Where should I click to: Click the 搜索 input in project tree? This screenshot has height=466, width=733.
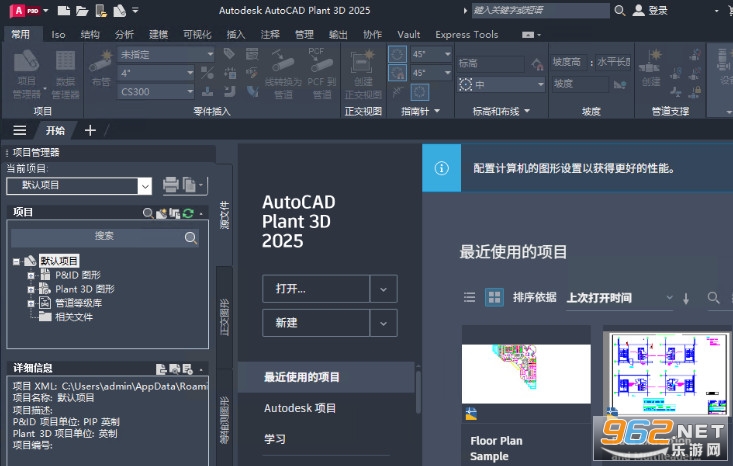click(105, 238)
